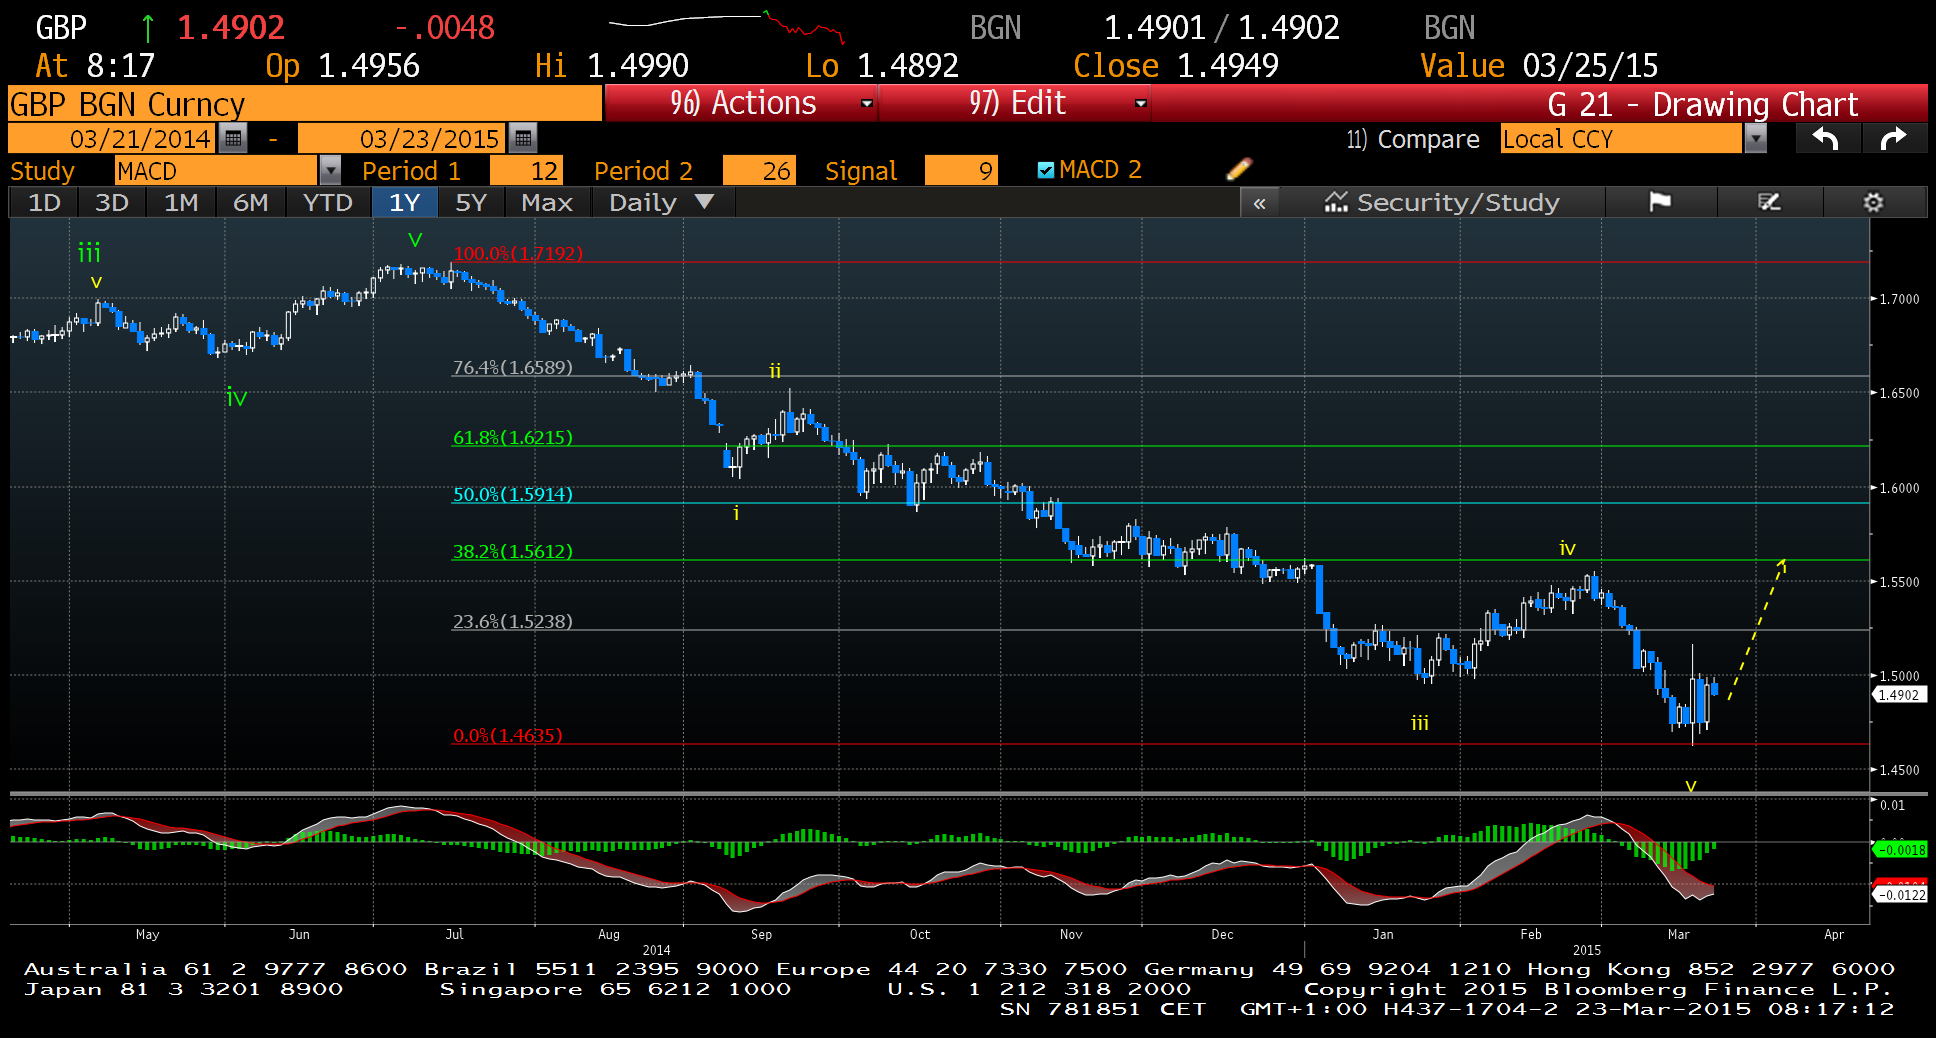
Task: Click the redo arrow icon
Action: pos(1893,139)
